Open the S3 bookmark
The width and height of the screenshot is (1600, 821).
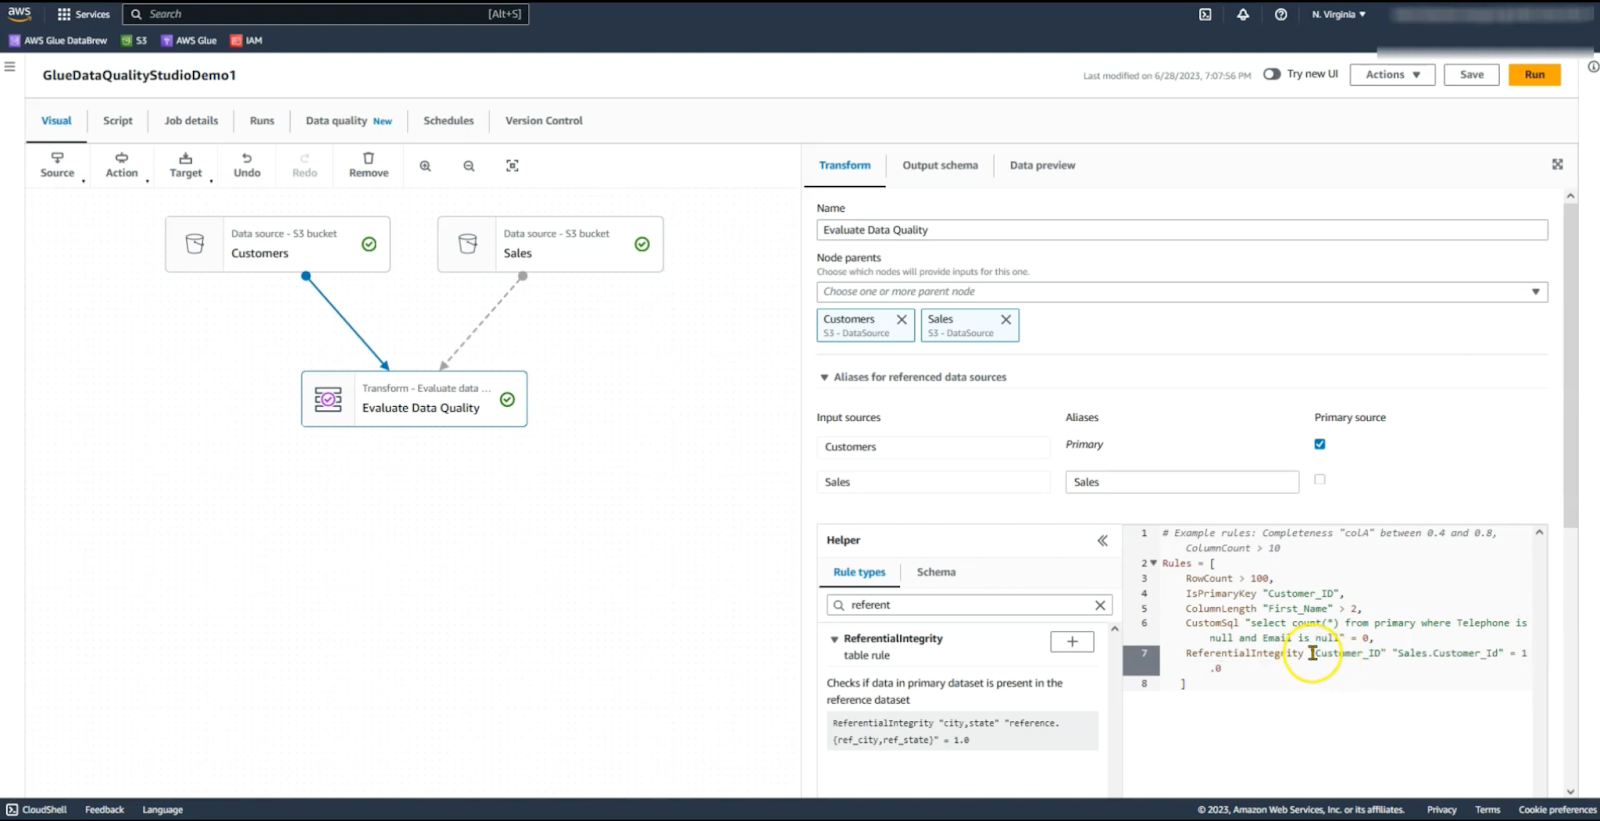(134, 41)
